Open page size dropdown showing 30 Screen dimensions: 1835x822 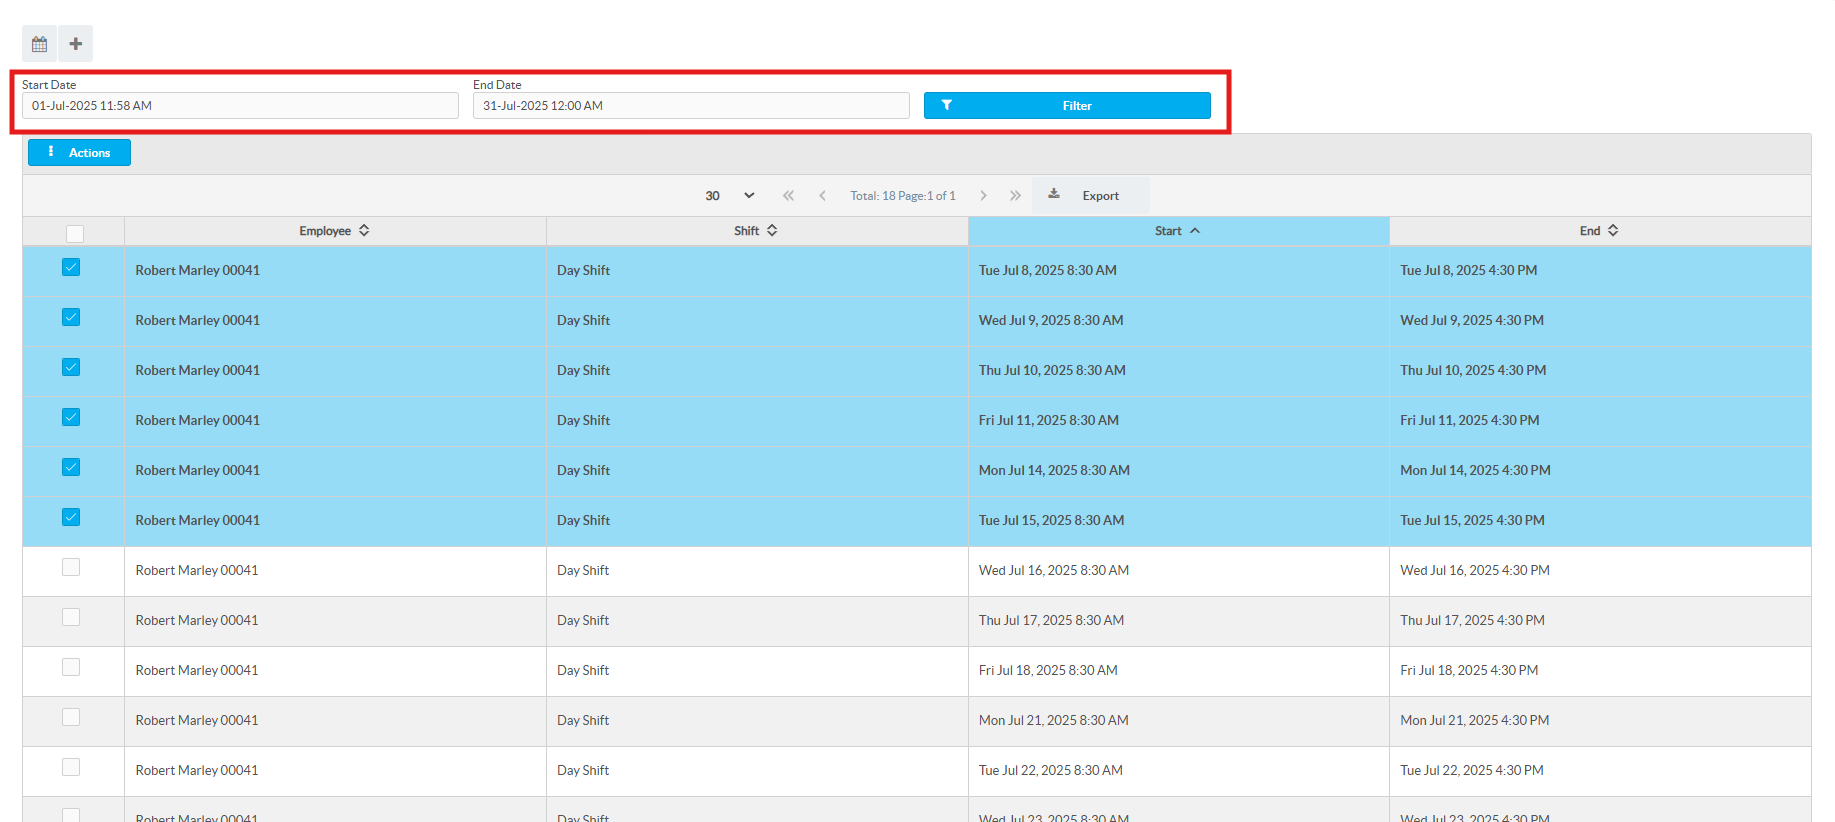(x=729, y=196)
